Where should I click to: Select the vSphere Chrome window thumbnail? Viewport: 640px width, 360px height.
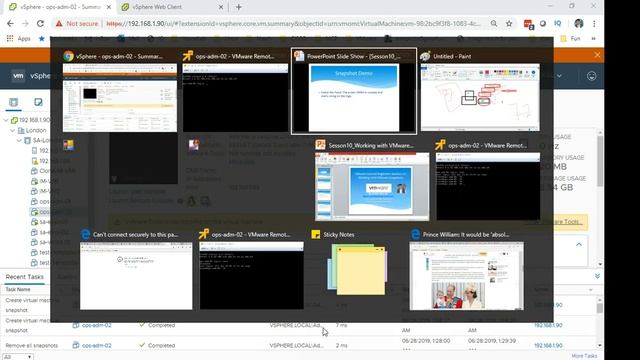coord(120,98)
